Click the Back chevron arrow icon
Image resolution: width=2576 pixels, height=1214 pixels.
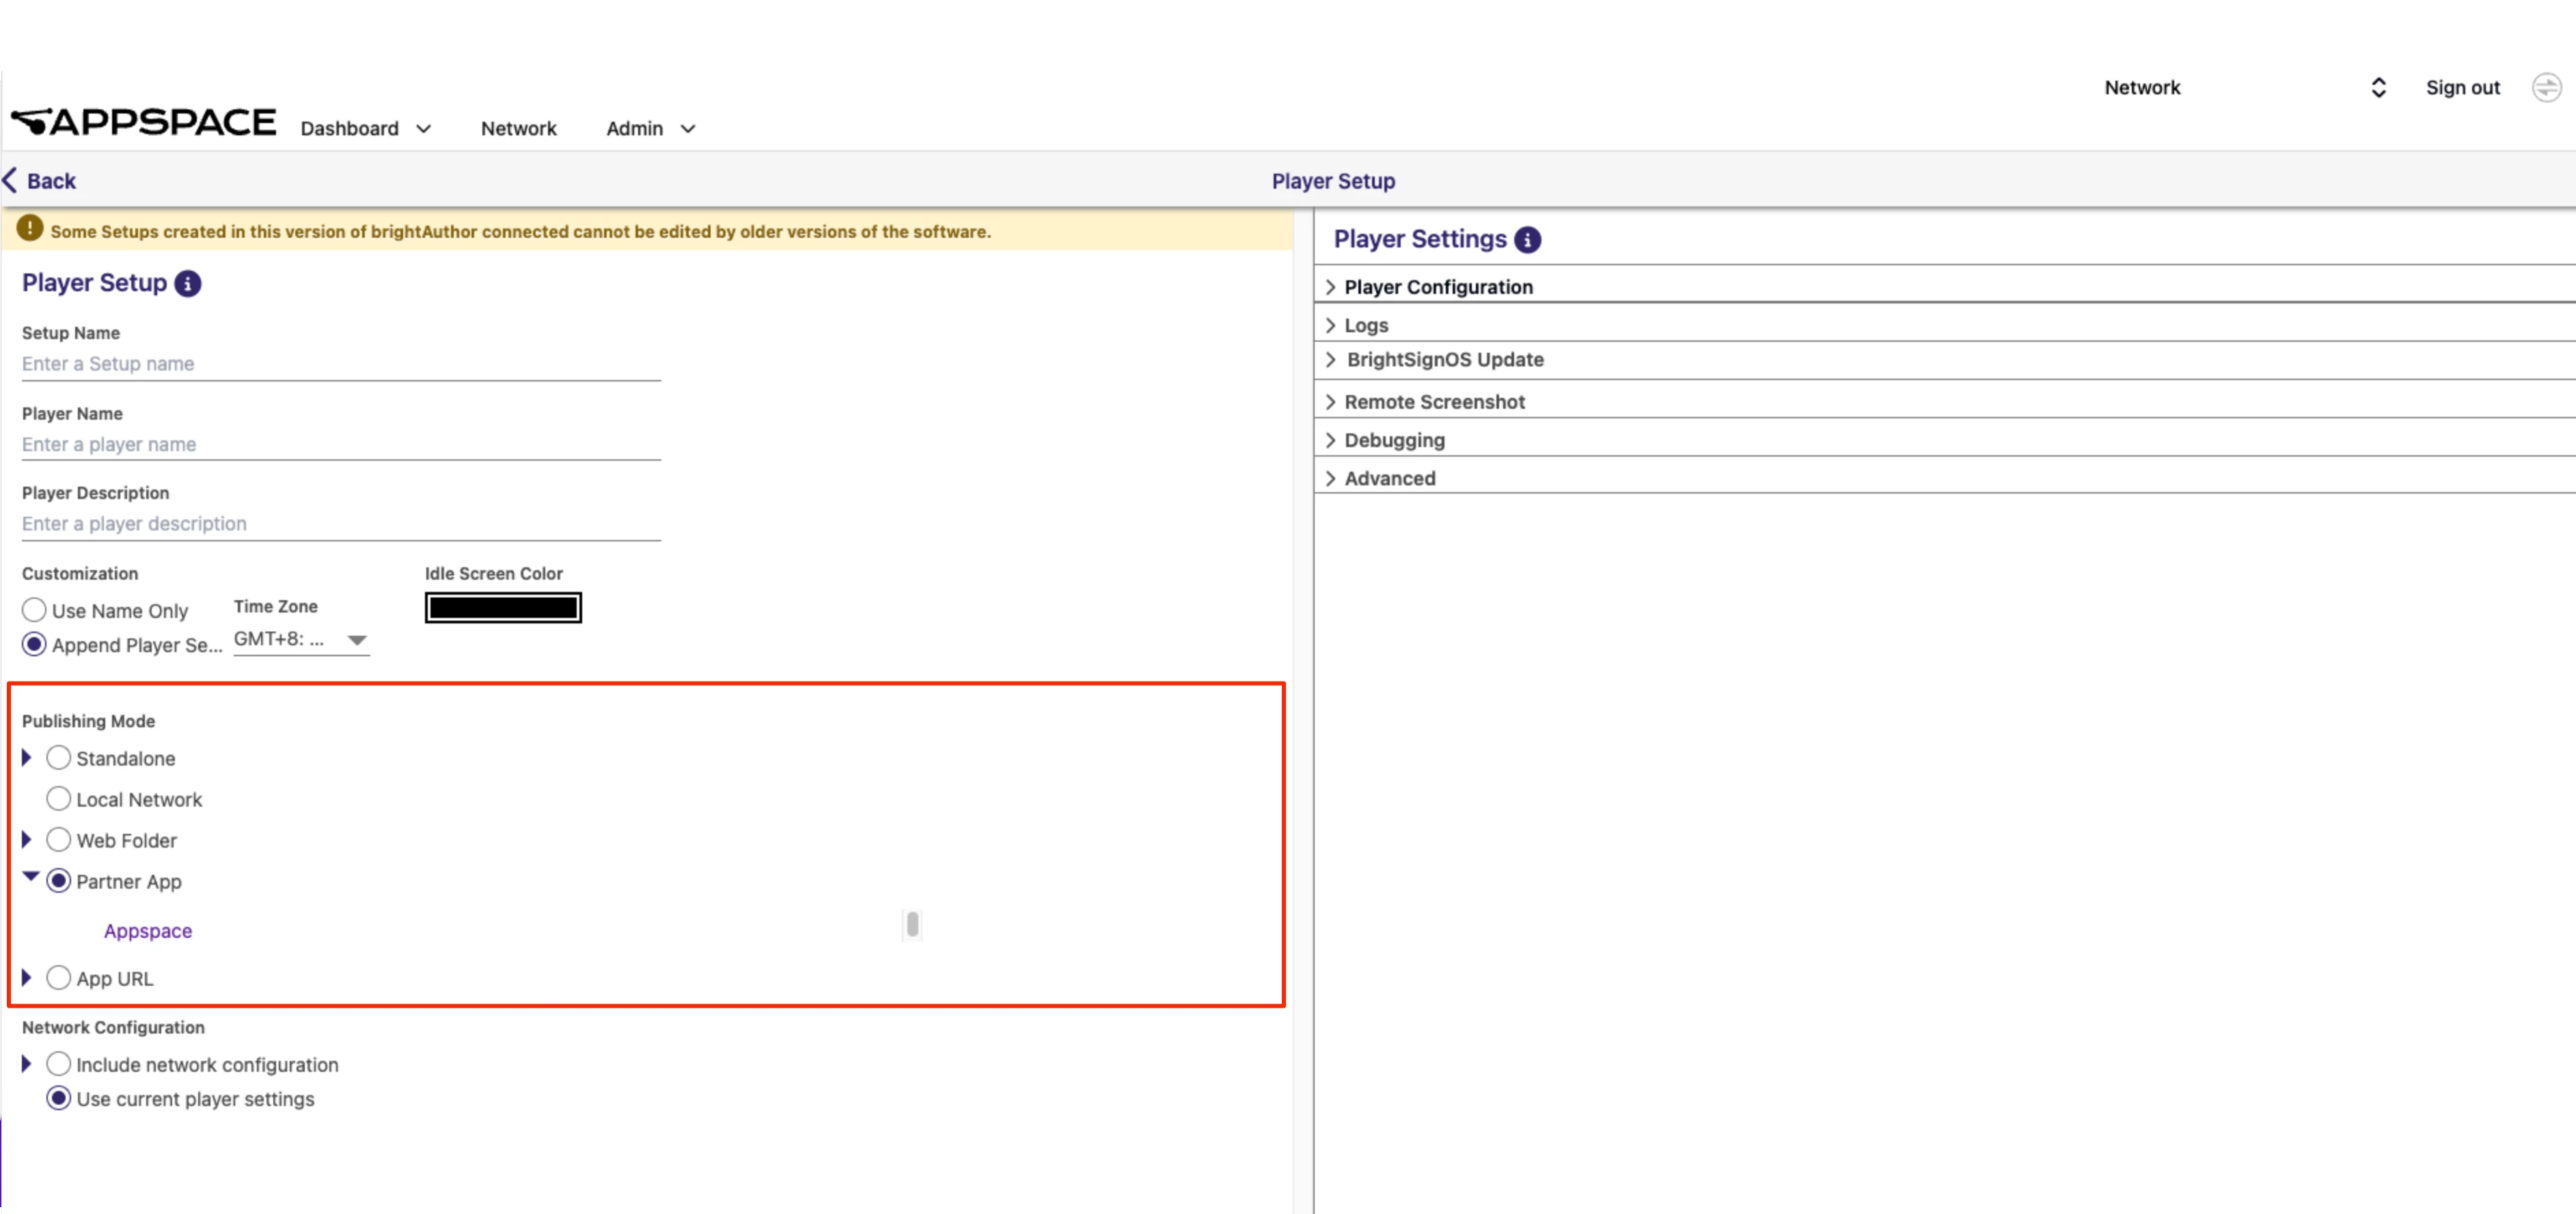(x=10, y=180)
